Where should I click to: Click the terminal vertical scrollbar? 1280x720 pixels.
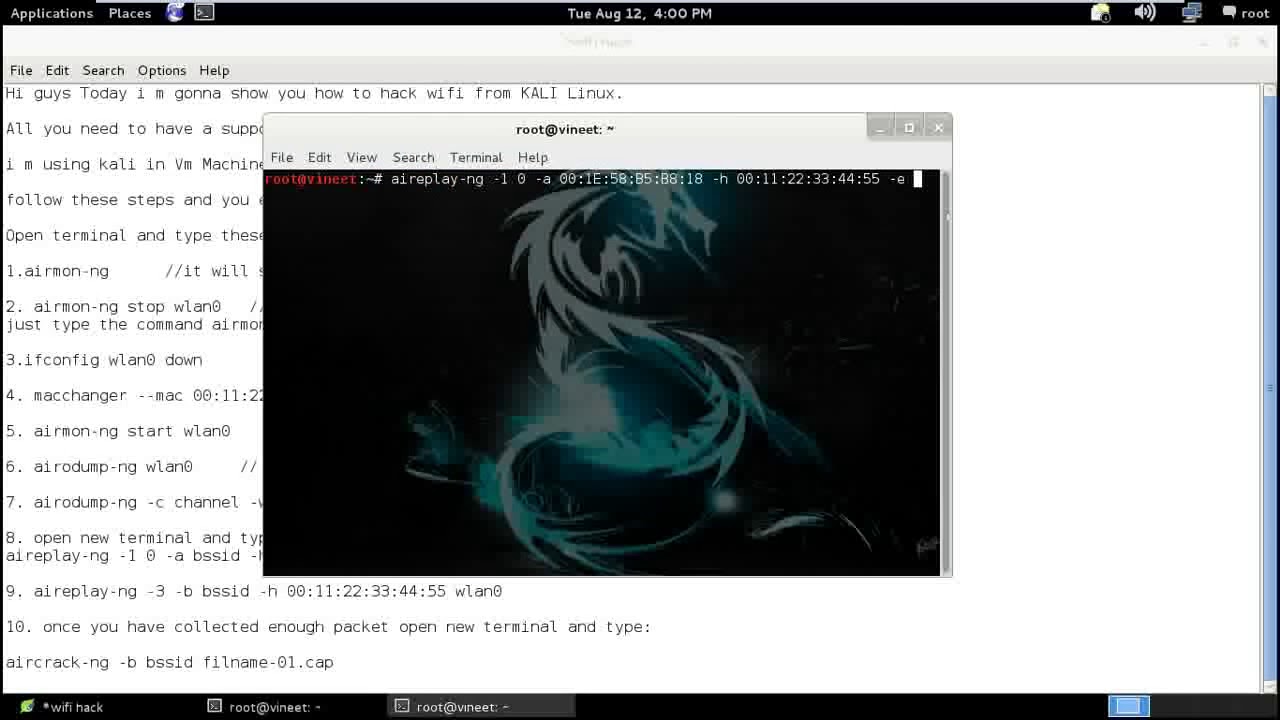(x=946, y=372)
